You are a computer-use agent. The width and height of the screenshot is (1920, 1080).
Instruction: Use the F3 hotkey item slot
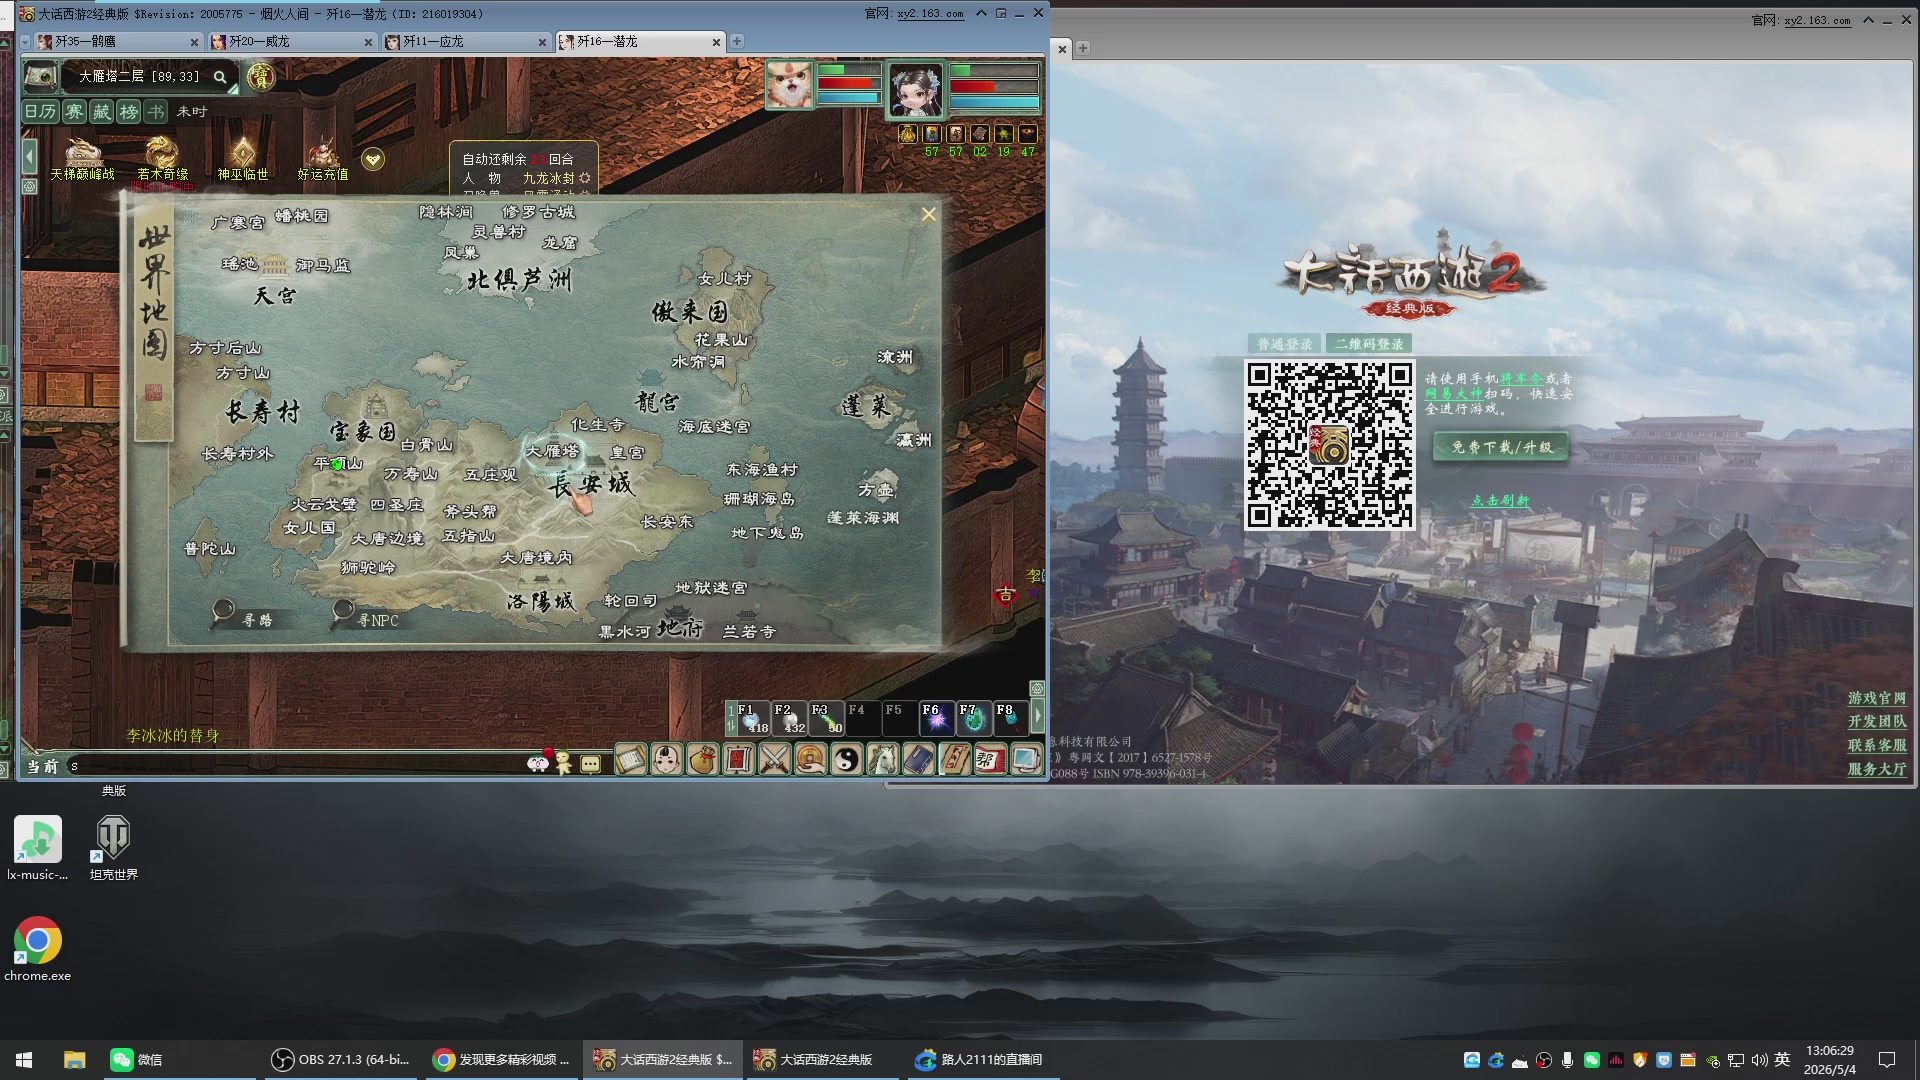[825, 718]
